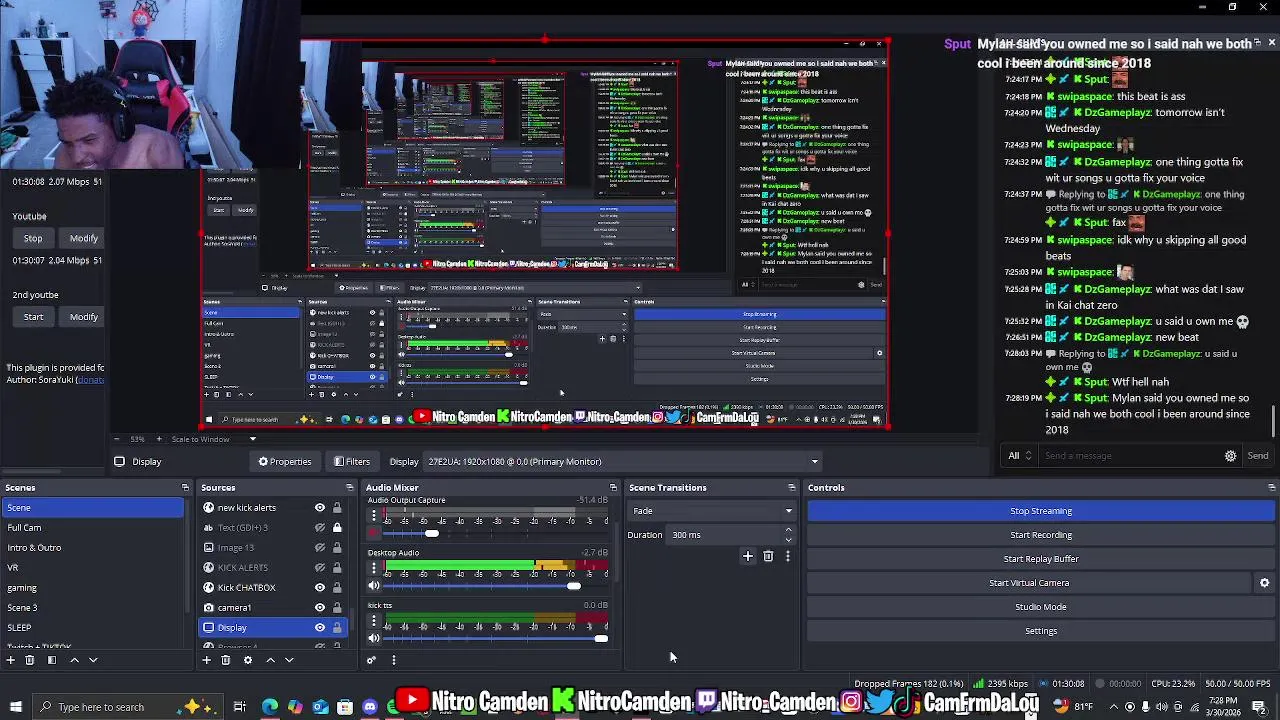The width and height of the screenshot is (1280, 720).
Task: Hide the Kick CHATBOX source
Action: 320,588
